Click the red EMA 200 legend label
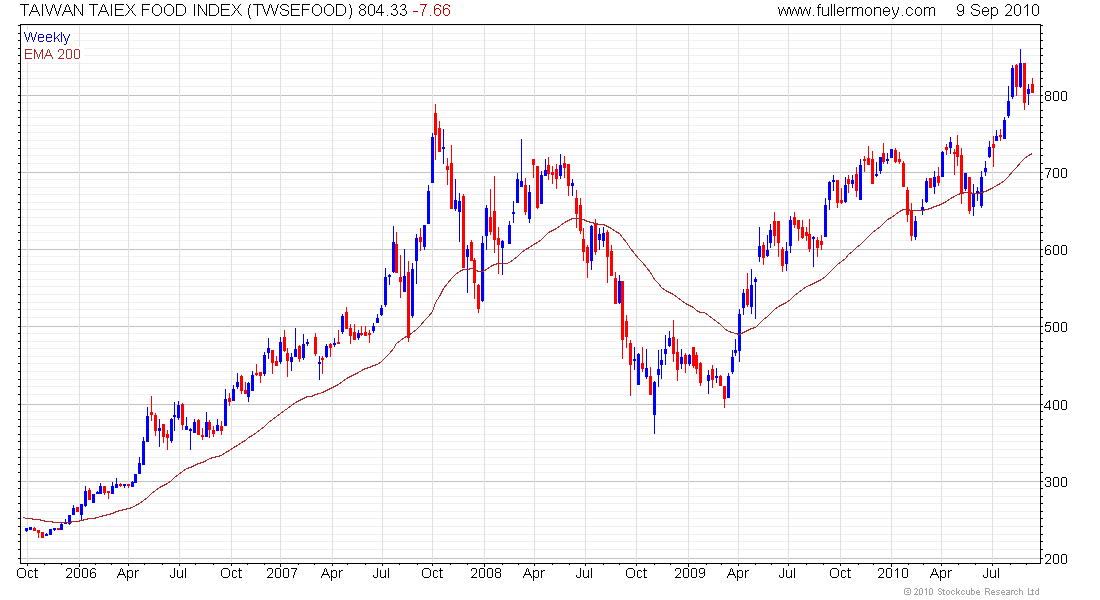 52,54
